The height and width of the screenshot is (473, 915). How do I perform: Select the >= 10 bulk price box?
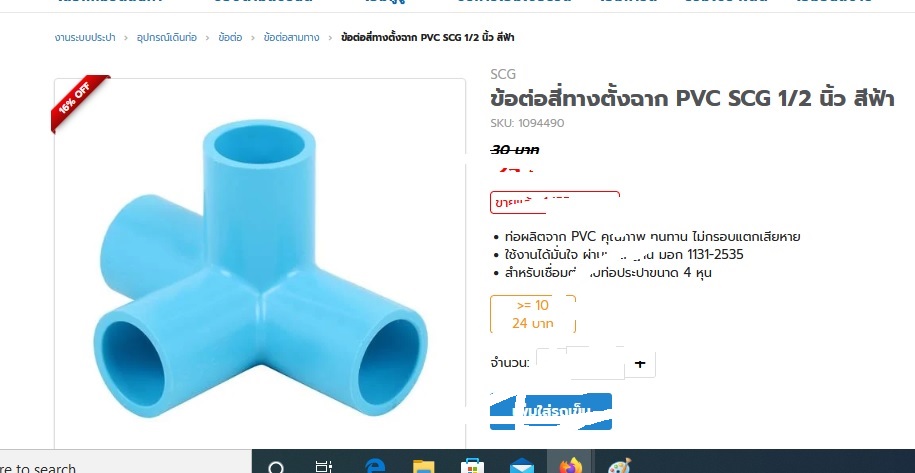click(x=533, y=314)
